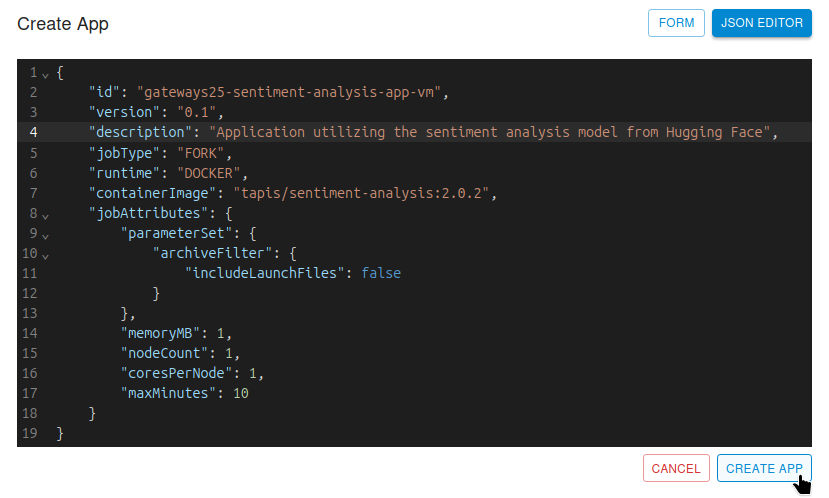Click the containerImage value string

[x=364, y=193]
